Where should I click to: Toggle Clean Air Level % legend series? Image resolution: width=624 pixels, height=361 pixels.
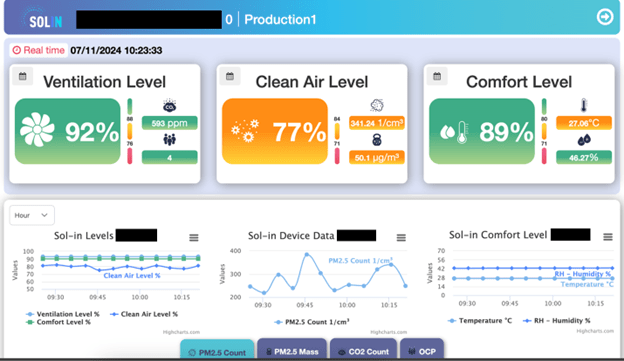coord(144,314)
